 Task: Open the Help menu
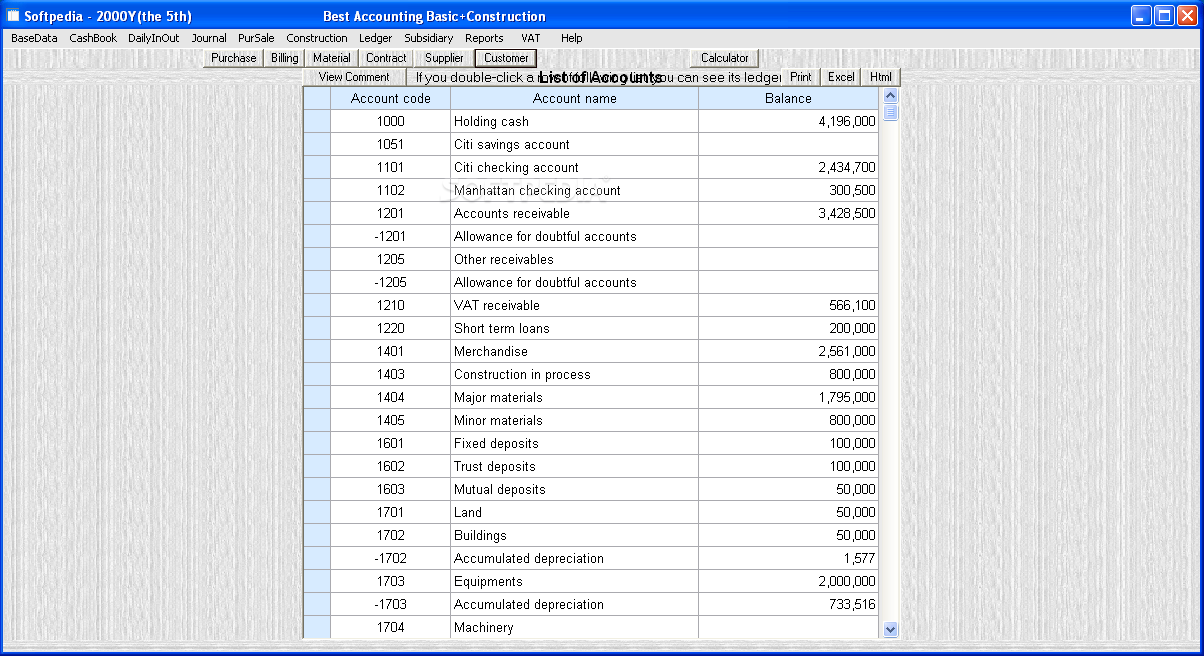tap(572, 38)
